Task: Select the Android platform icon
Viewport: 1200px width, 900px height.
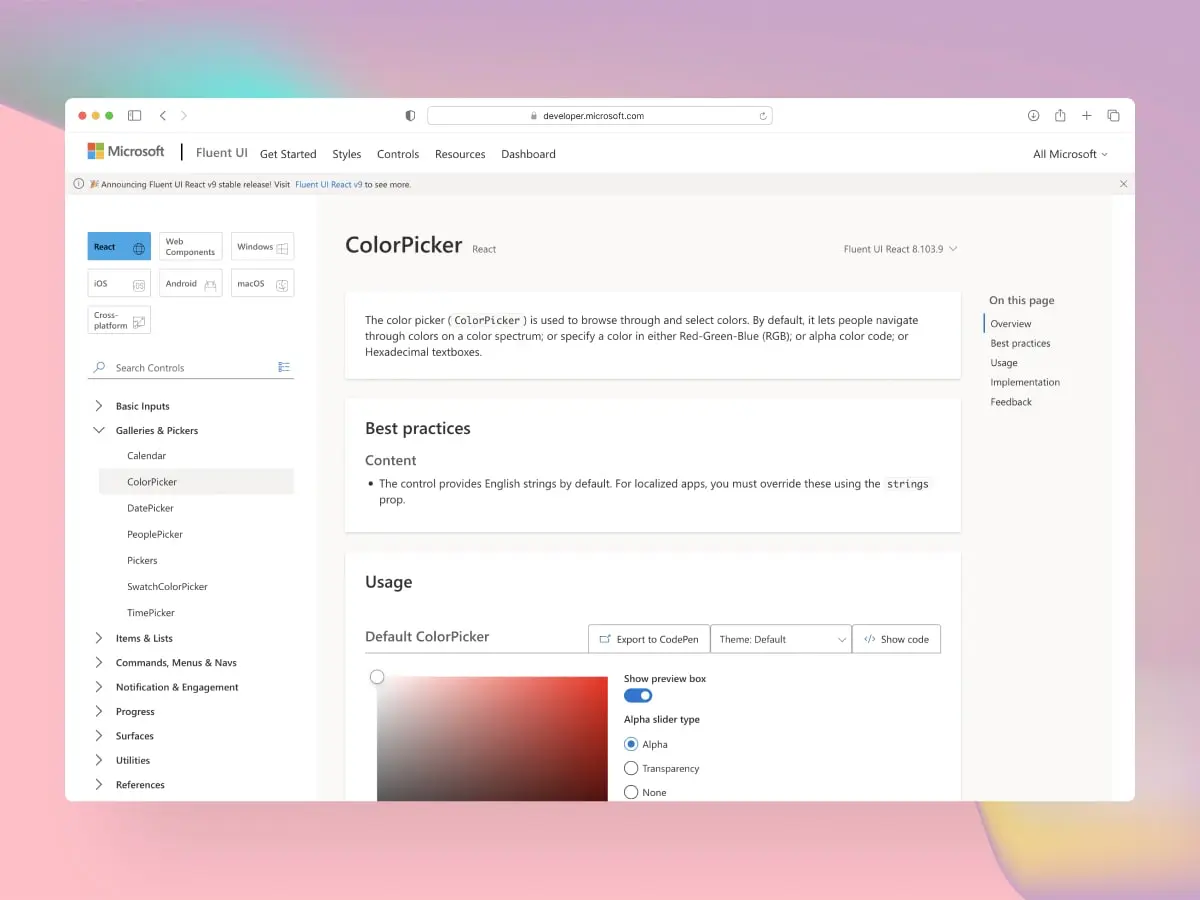Action: point(189,283)
